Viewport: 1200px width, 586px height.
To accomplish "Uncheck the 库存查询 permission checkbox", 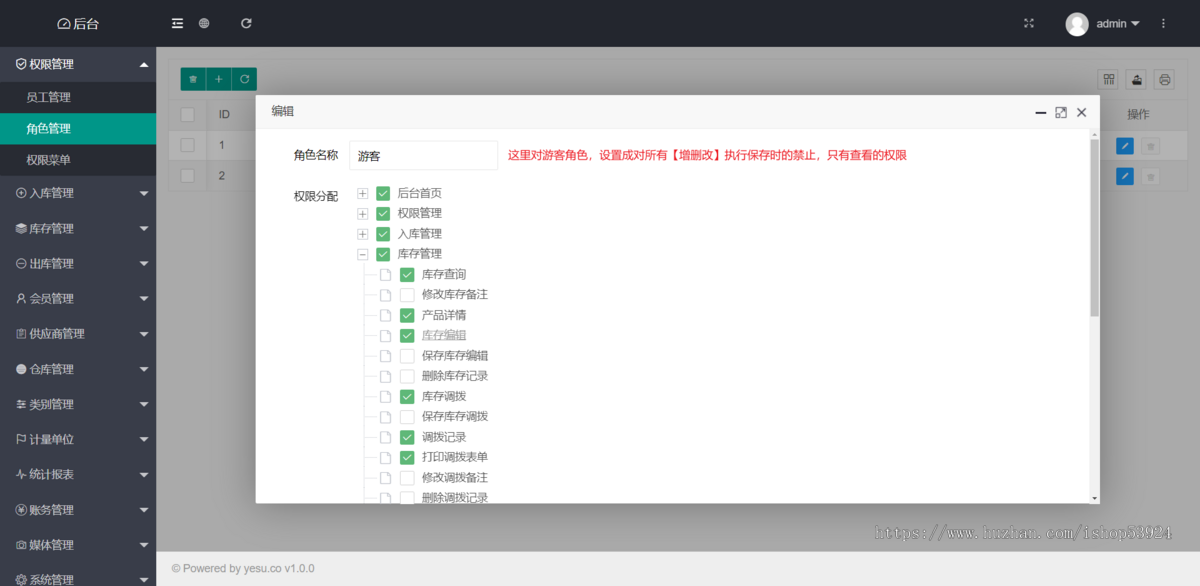I will pyautogui.click(x=407, y=274).
